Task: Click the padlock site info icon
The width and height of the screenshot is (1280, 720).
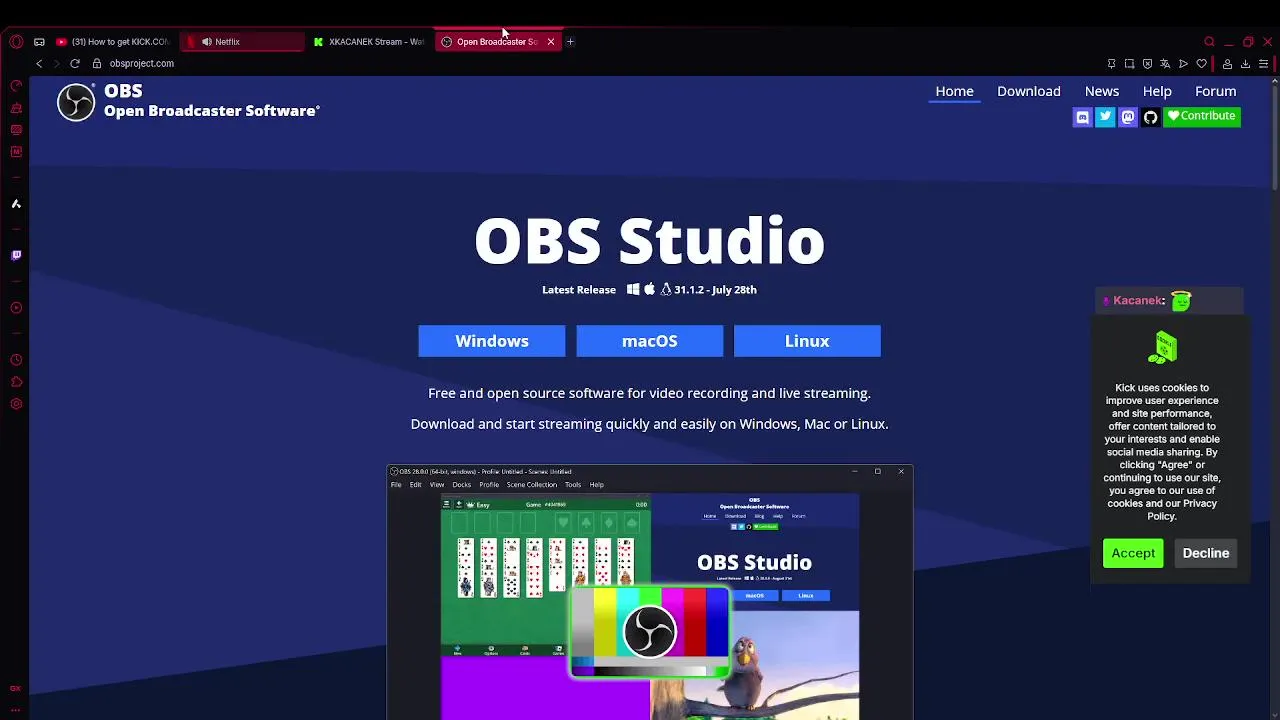Action: [x=97, y=63]
